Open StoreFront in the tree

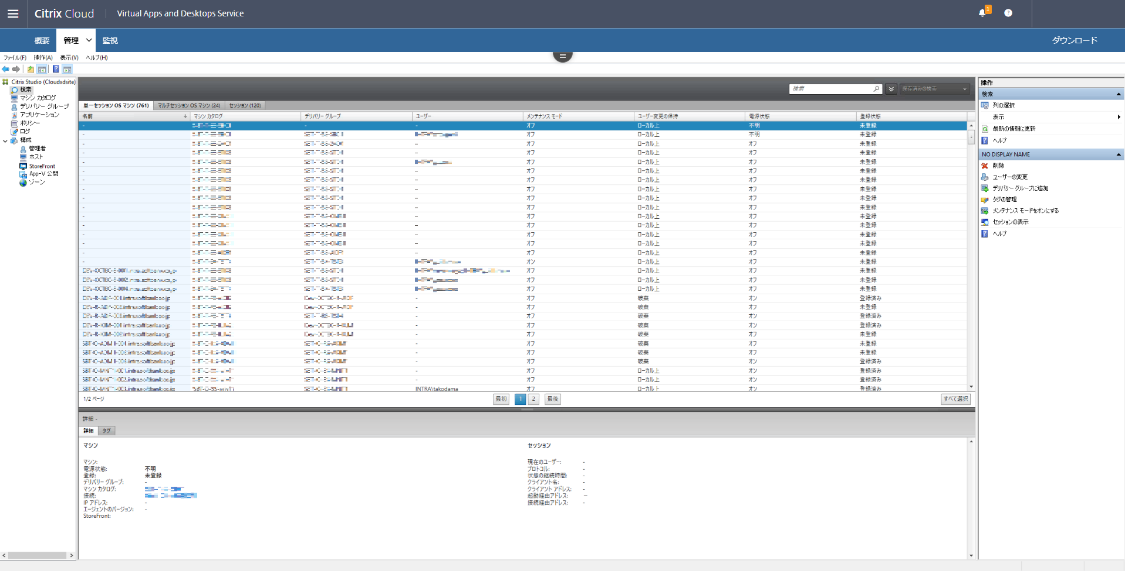coord(42,166)
